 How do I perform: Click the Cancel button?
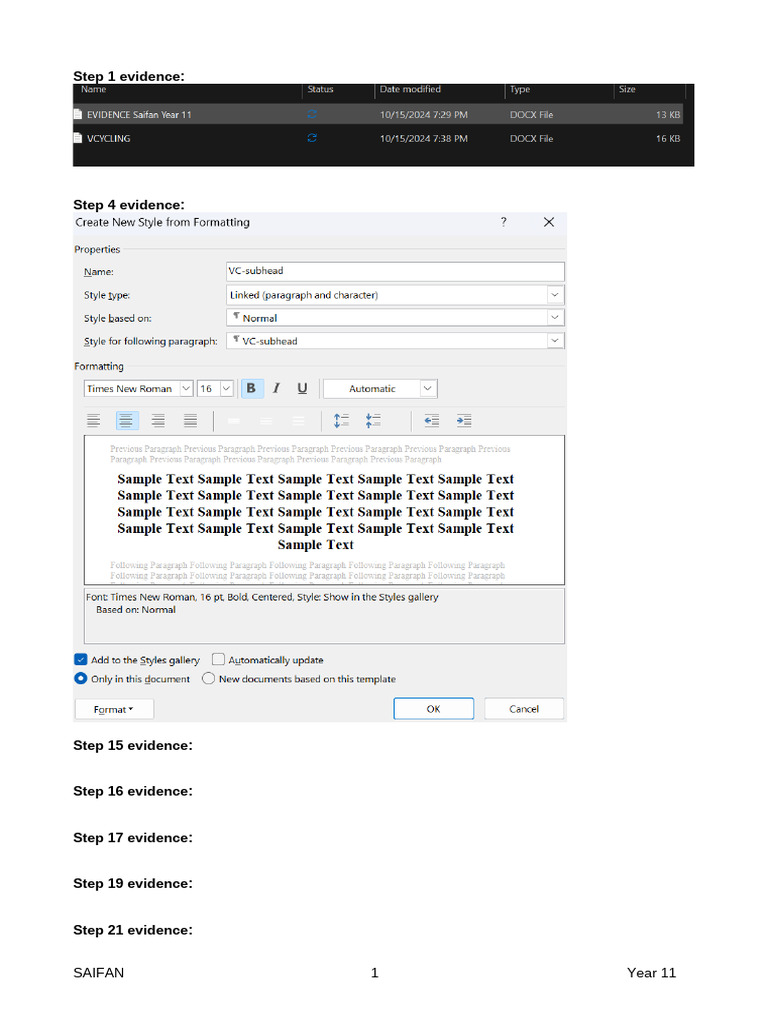524,709
